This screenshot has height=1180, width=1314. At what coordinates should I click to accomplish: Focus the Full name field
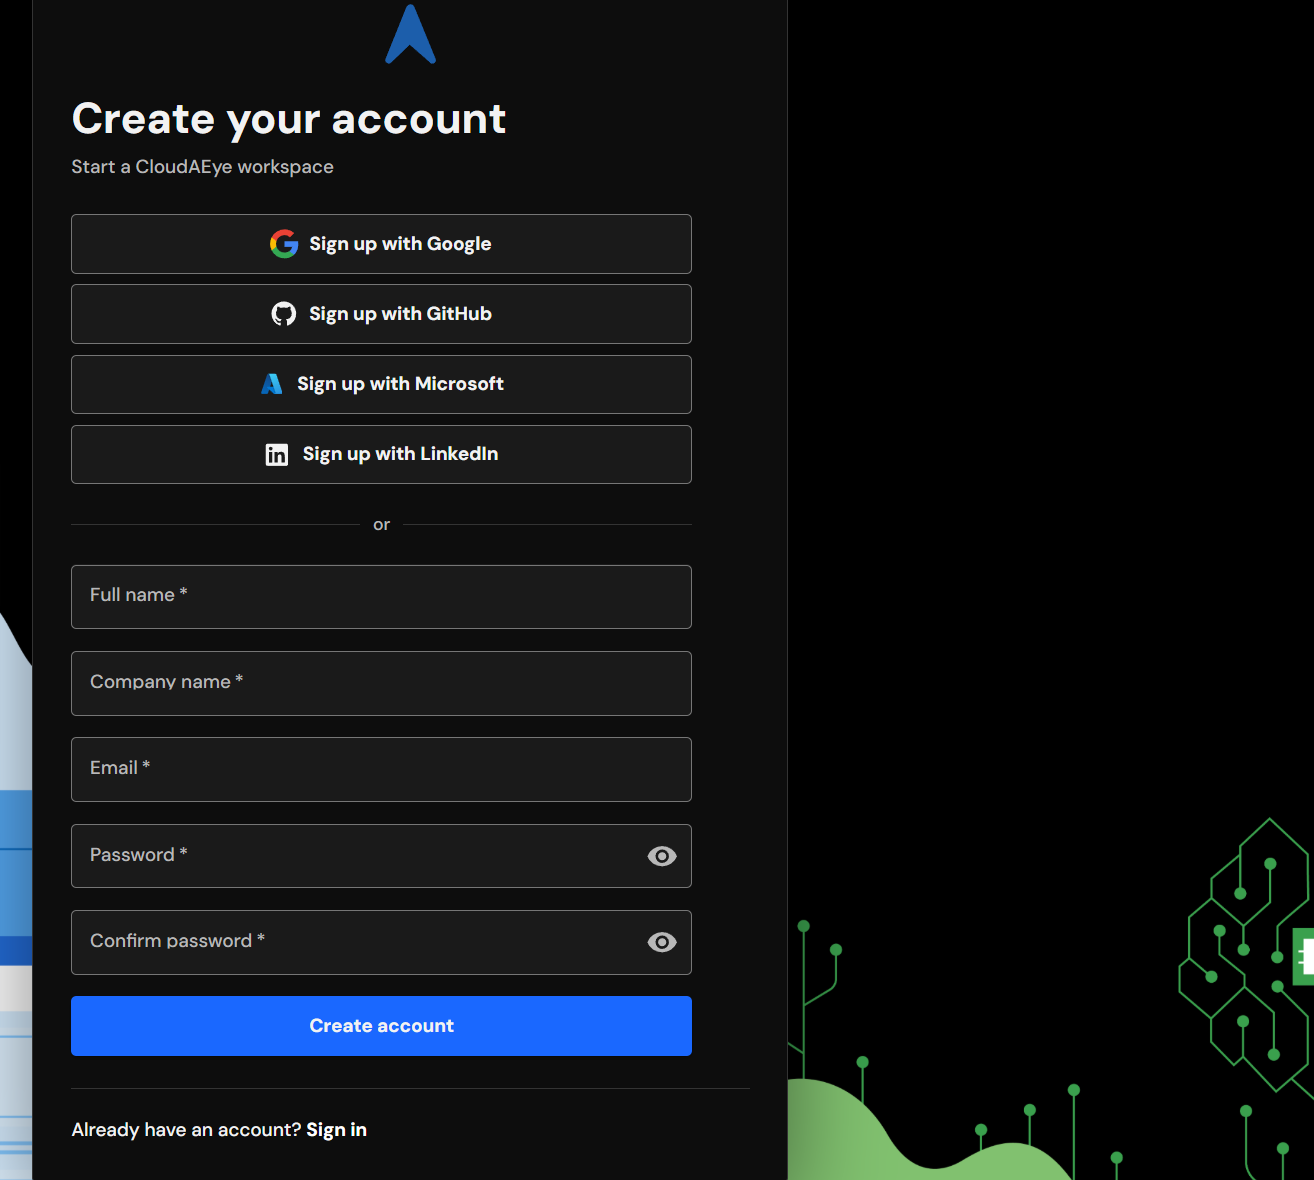[381, 597]
